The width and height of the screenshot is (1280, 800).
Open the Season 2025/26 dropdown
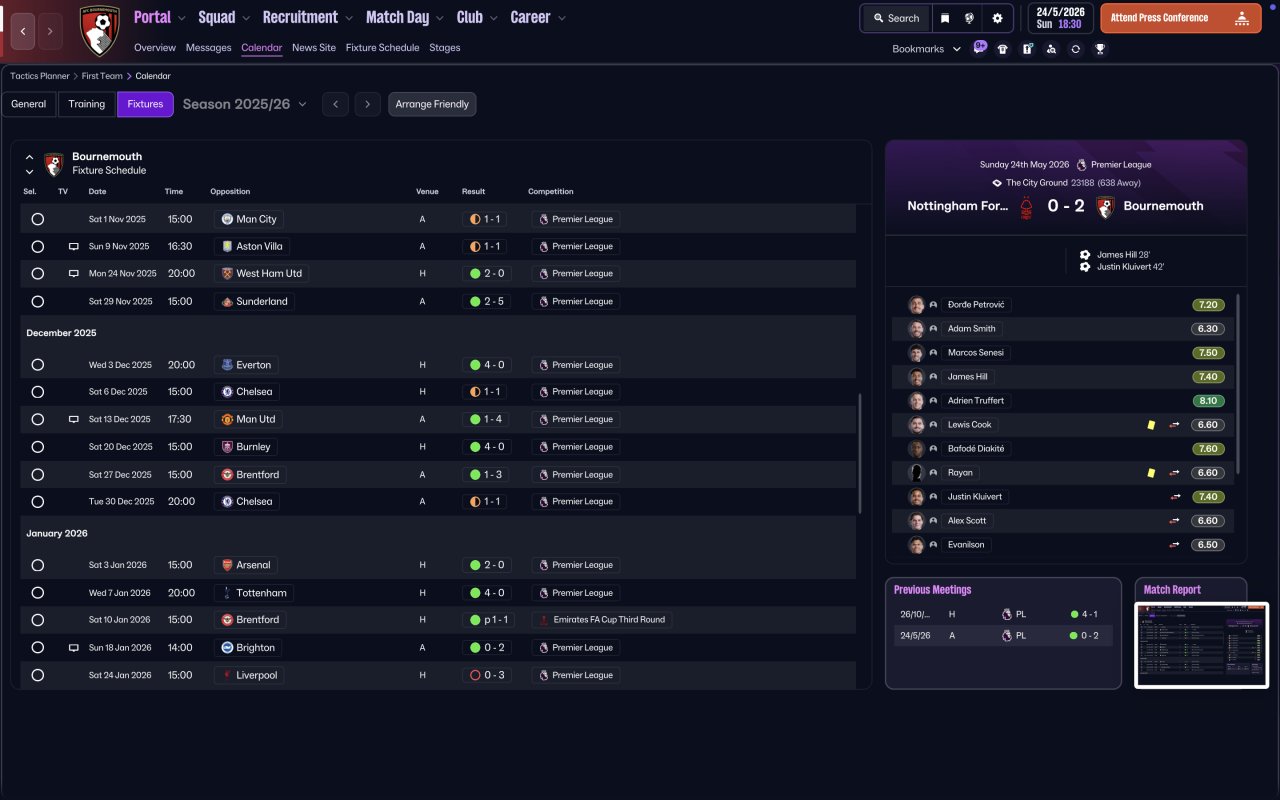coord(245,104)
